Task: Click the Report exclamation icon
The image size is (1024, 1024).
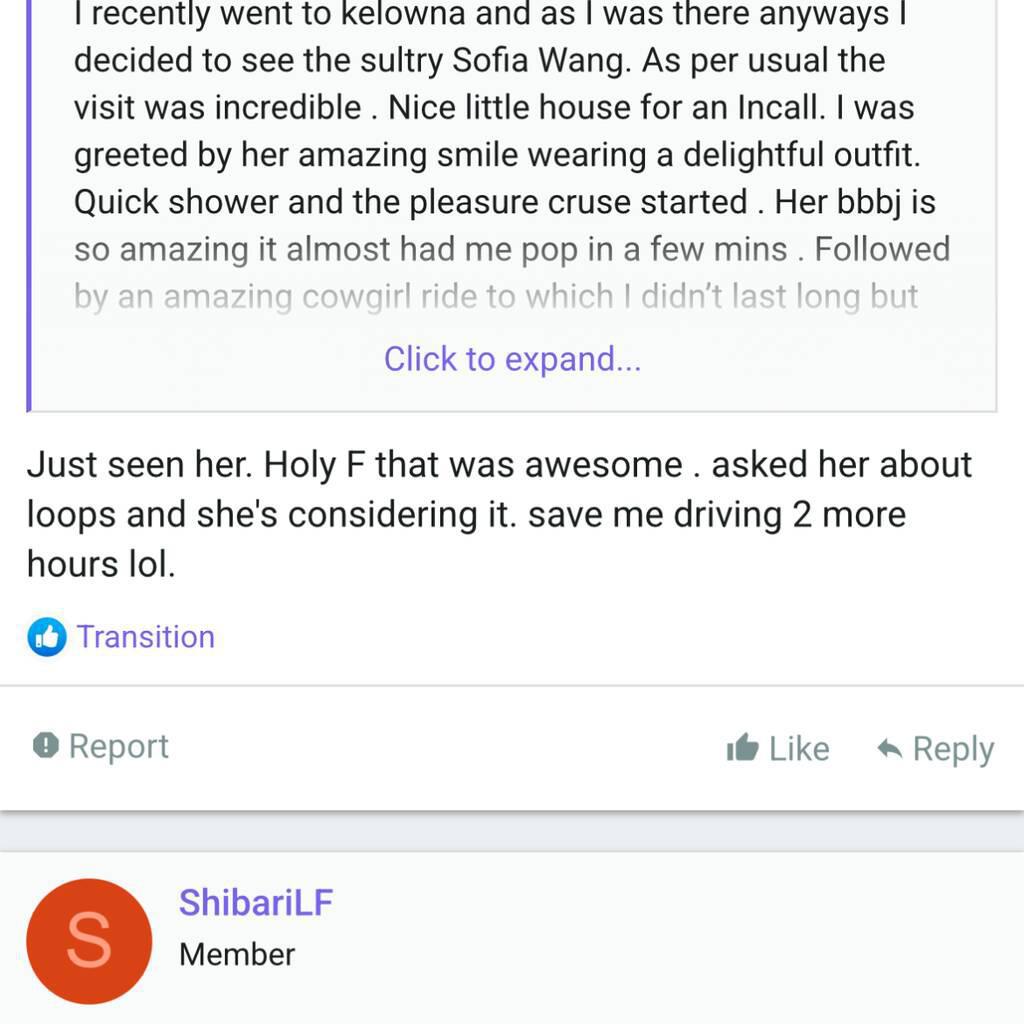Action: coord(45,745)
